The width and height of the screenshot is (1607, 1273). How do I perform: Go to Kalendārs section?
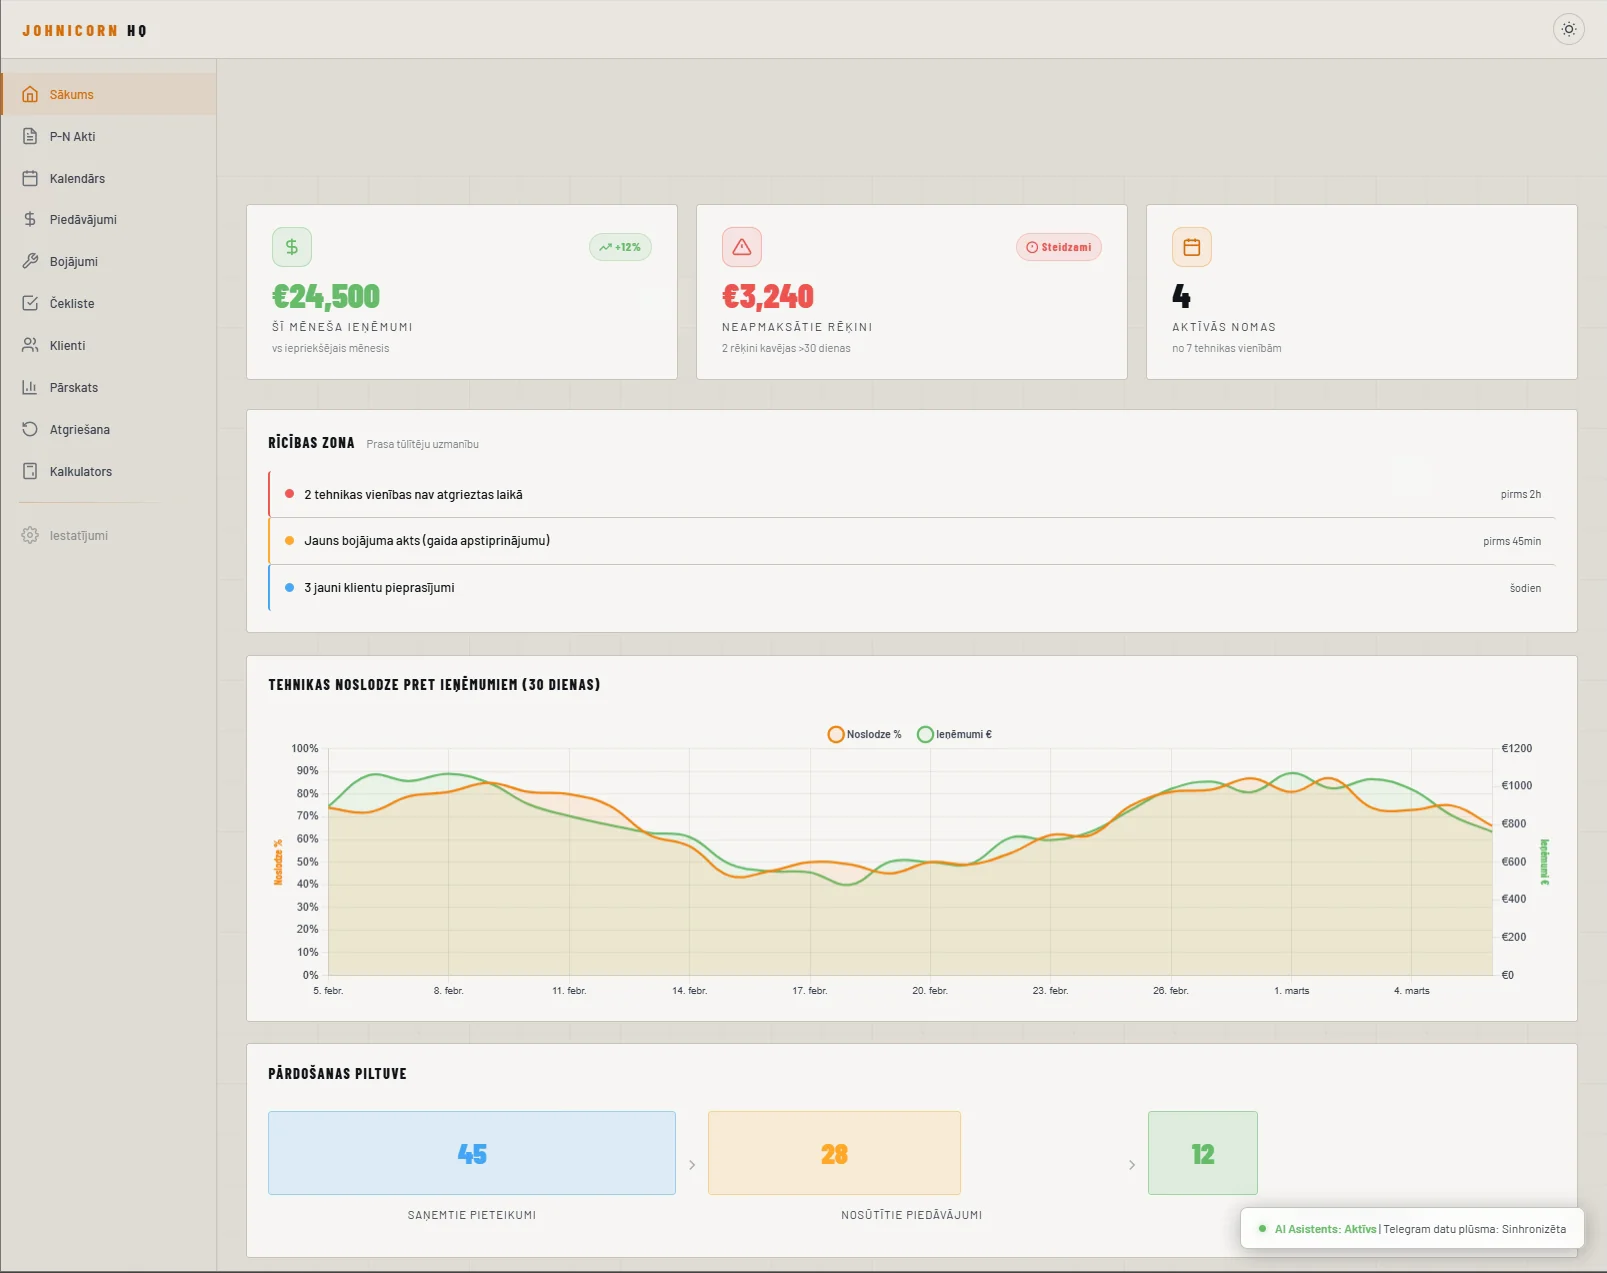[x=108, y=178]
